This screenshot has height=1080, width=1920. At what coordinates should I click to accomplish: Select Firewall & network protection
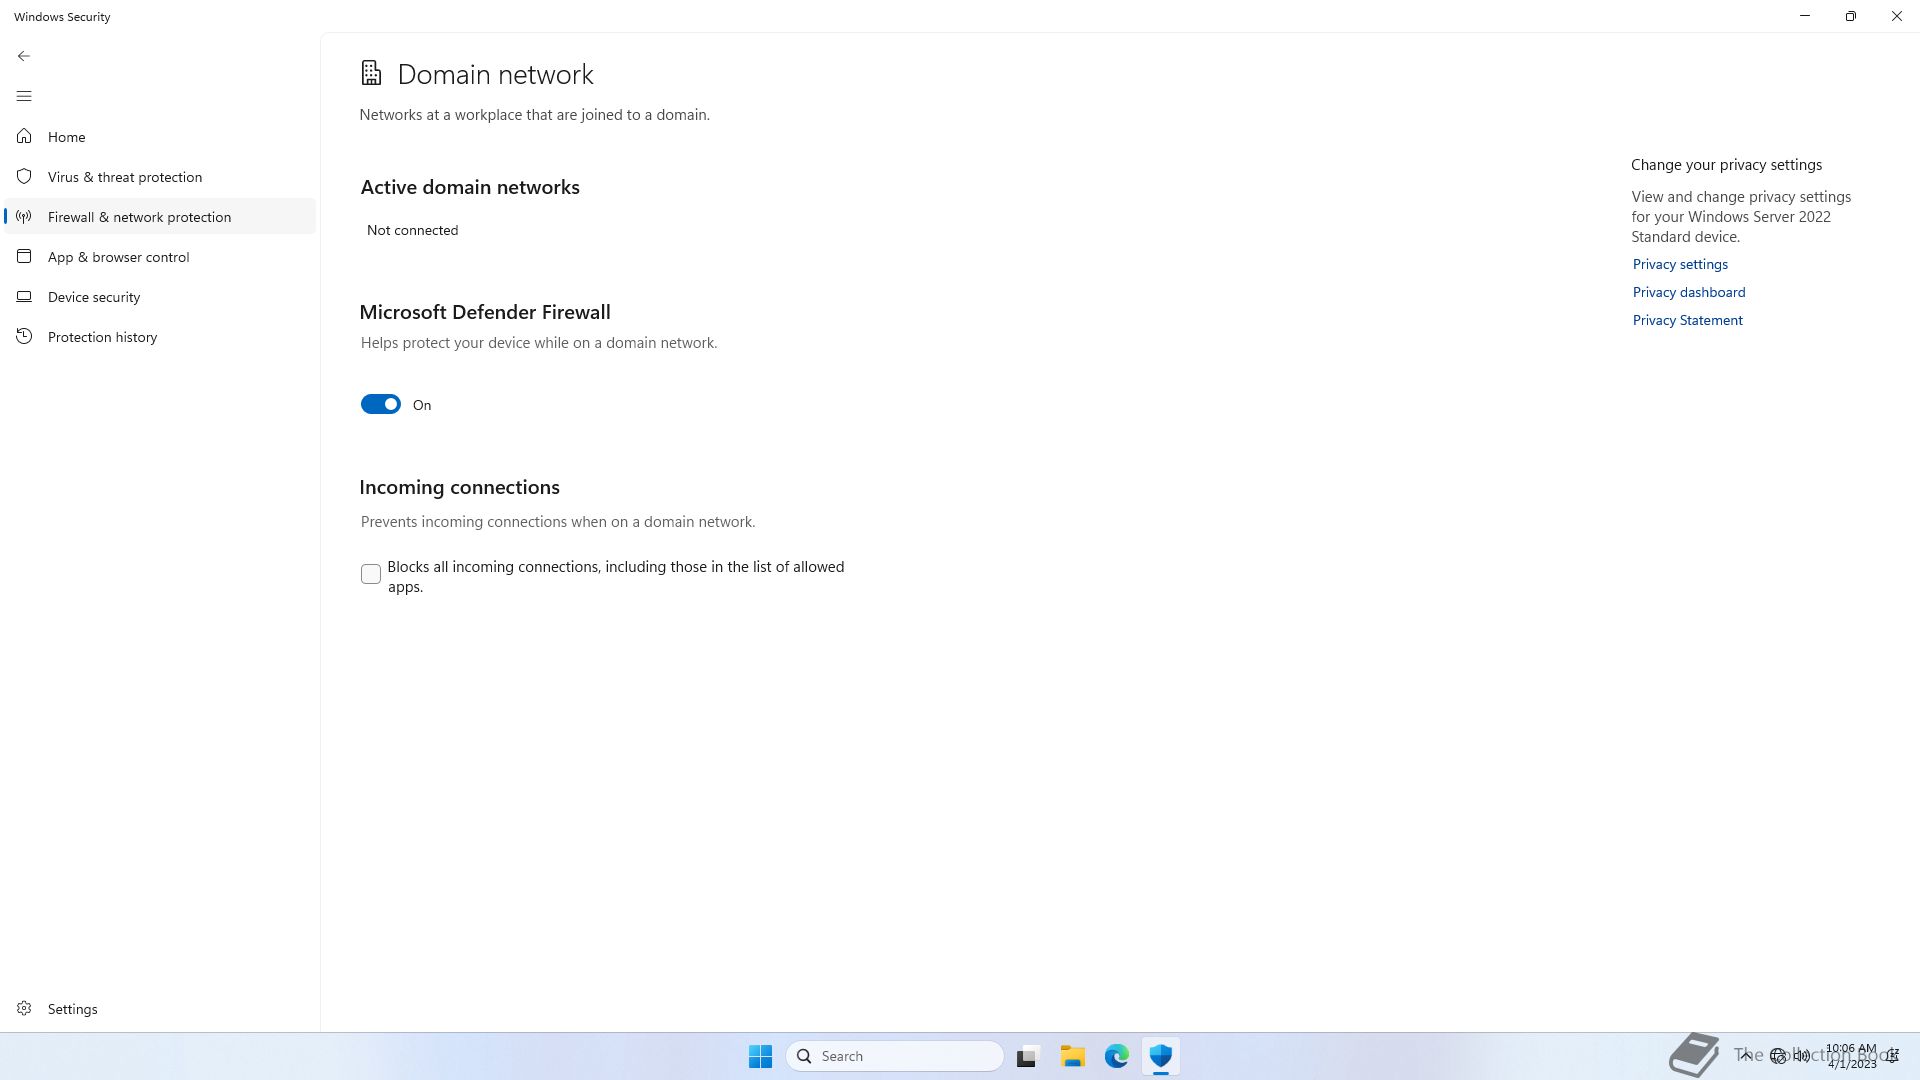[160, 217]
